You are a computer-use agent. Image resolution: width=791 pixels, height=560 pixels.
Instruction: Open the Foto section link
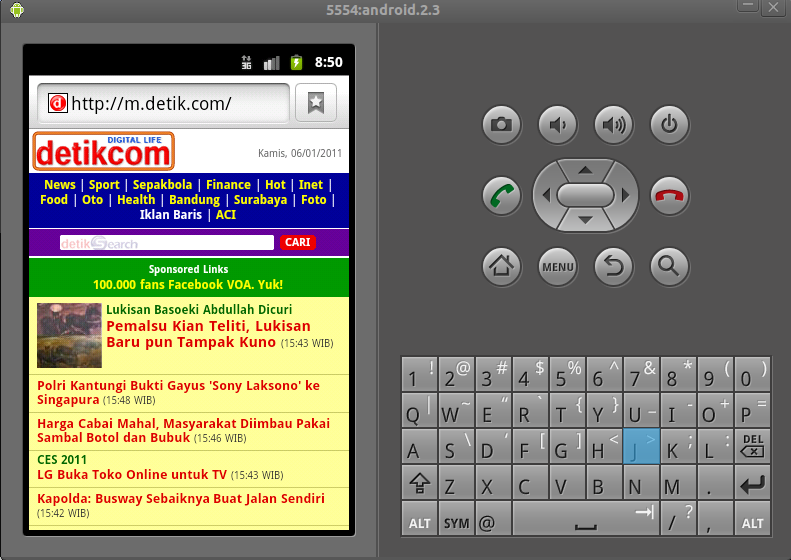tap(313, 200)
